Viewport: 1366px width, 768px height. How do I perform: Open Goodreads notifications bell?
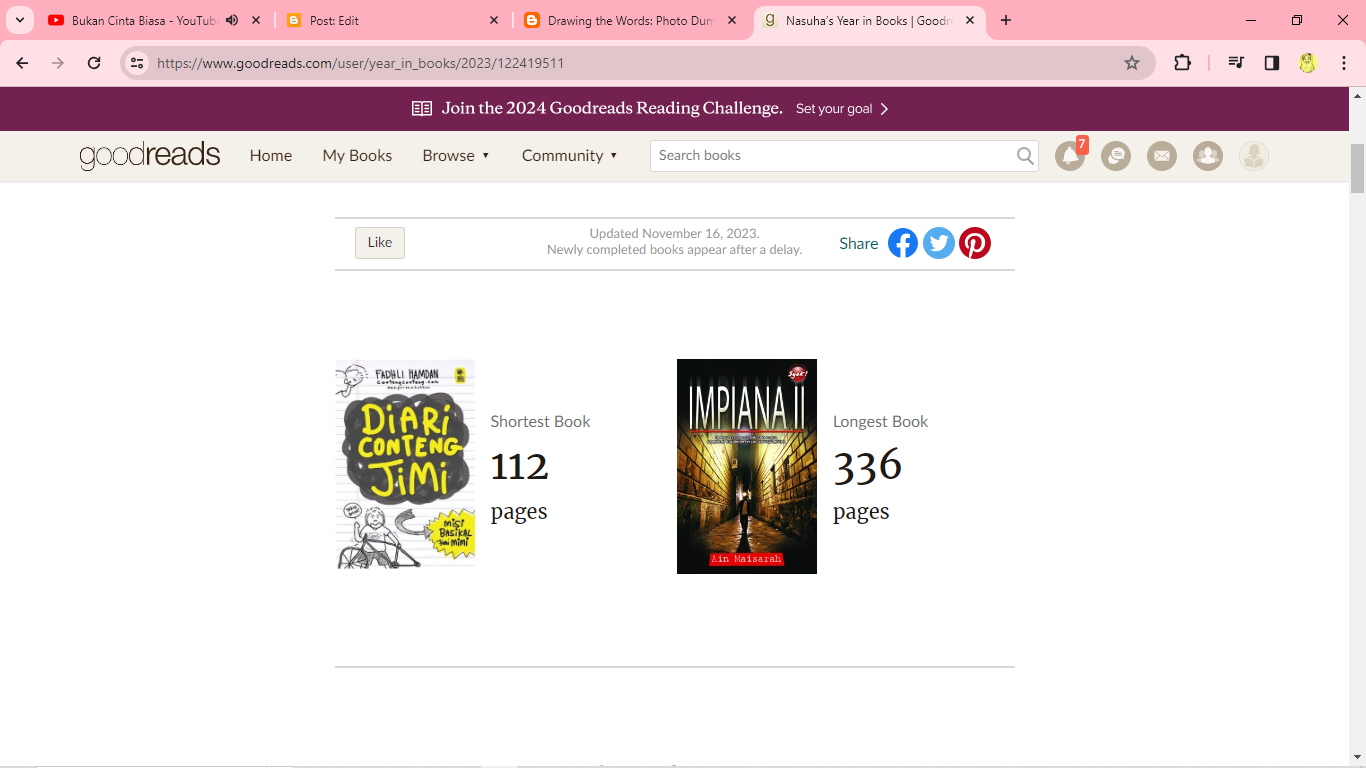(x=1070, y=156)
